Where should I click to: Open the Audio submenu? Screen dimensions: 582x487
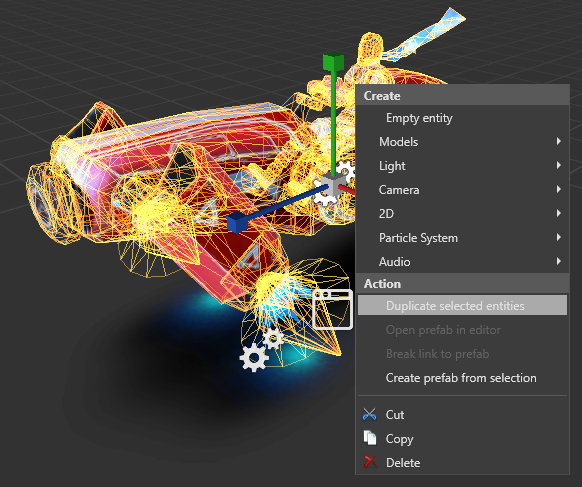(x=462, y=262)
